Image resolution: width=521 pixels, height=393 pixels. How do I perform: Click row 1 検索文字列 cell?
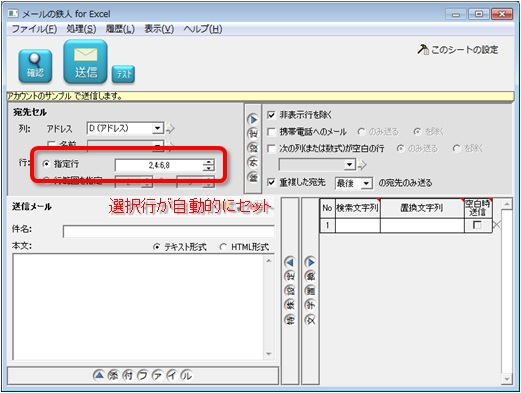pyautogui.click(x=357, y=225)
